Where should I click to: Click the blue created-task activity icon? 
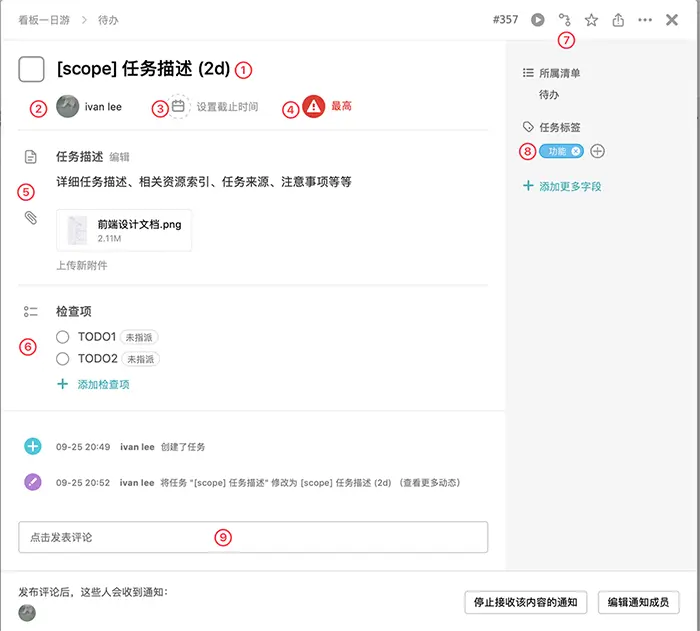tap(33, 446)
